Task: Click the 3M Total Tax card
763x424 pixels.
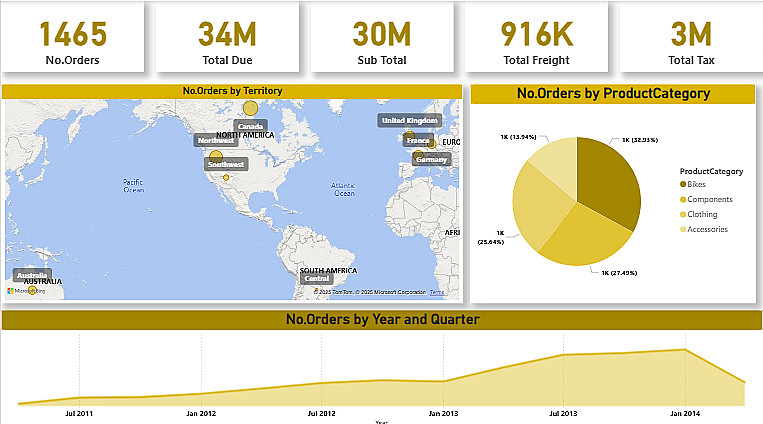Action: click(691, 37)
